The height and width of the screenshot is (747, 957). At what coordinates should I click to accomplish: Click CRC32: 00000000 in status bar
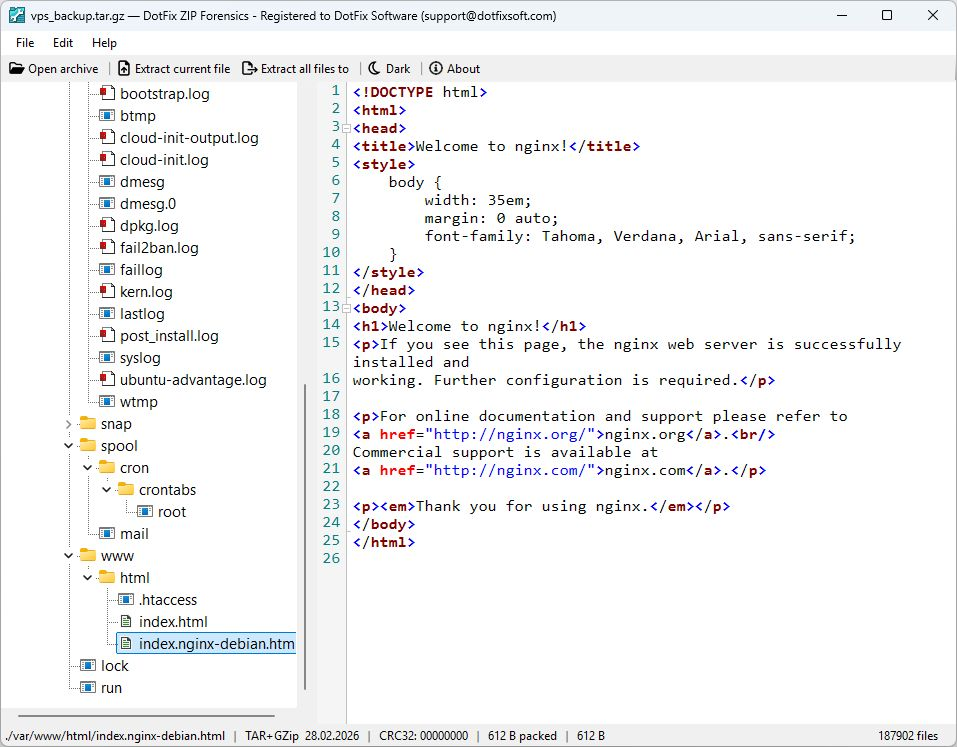pyautogui.click(x=424, y=735)
